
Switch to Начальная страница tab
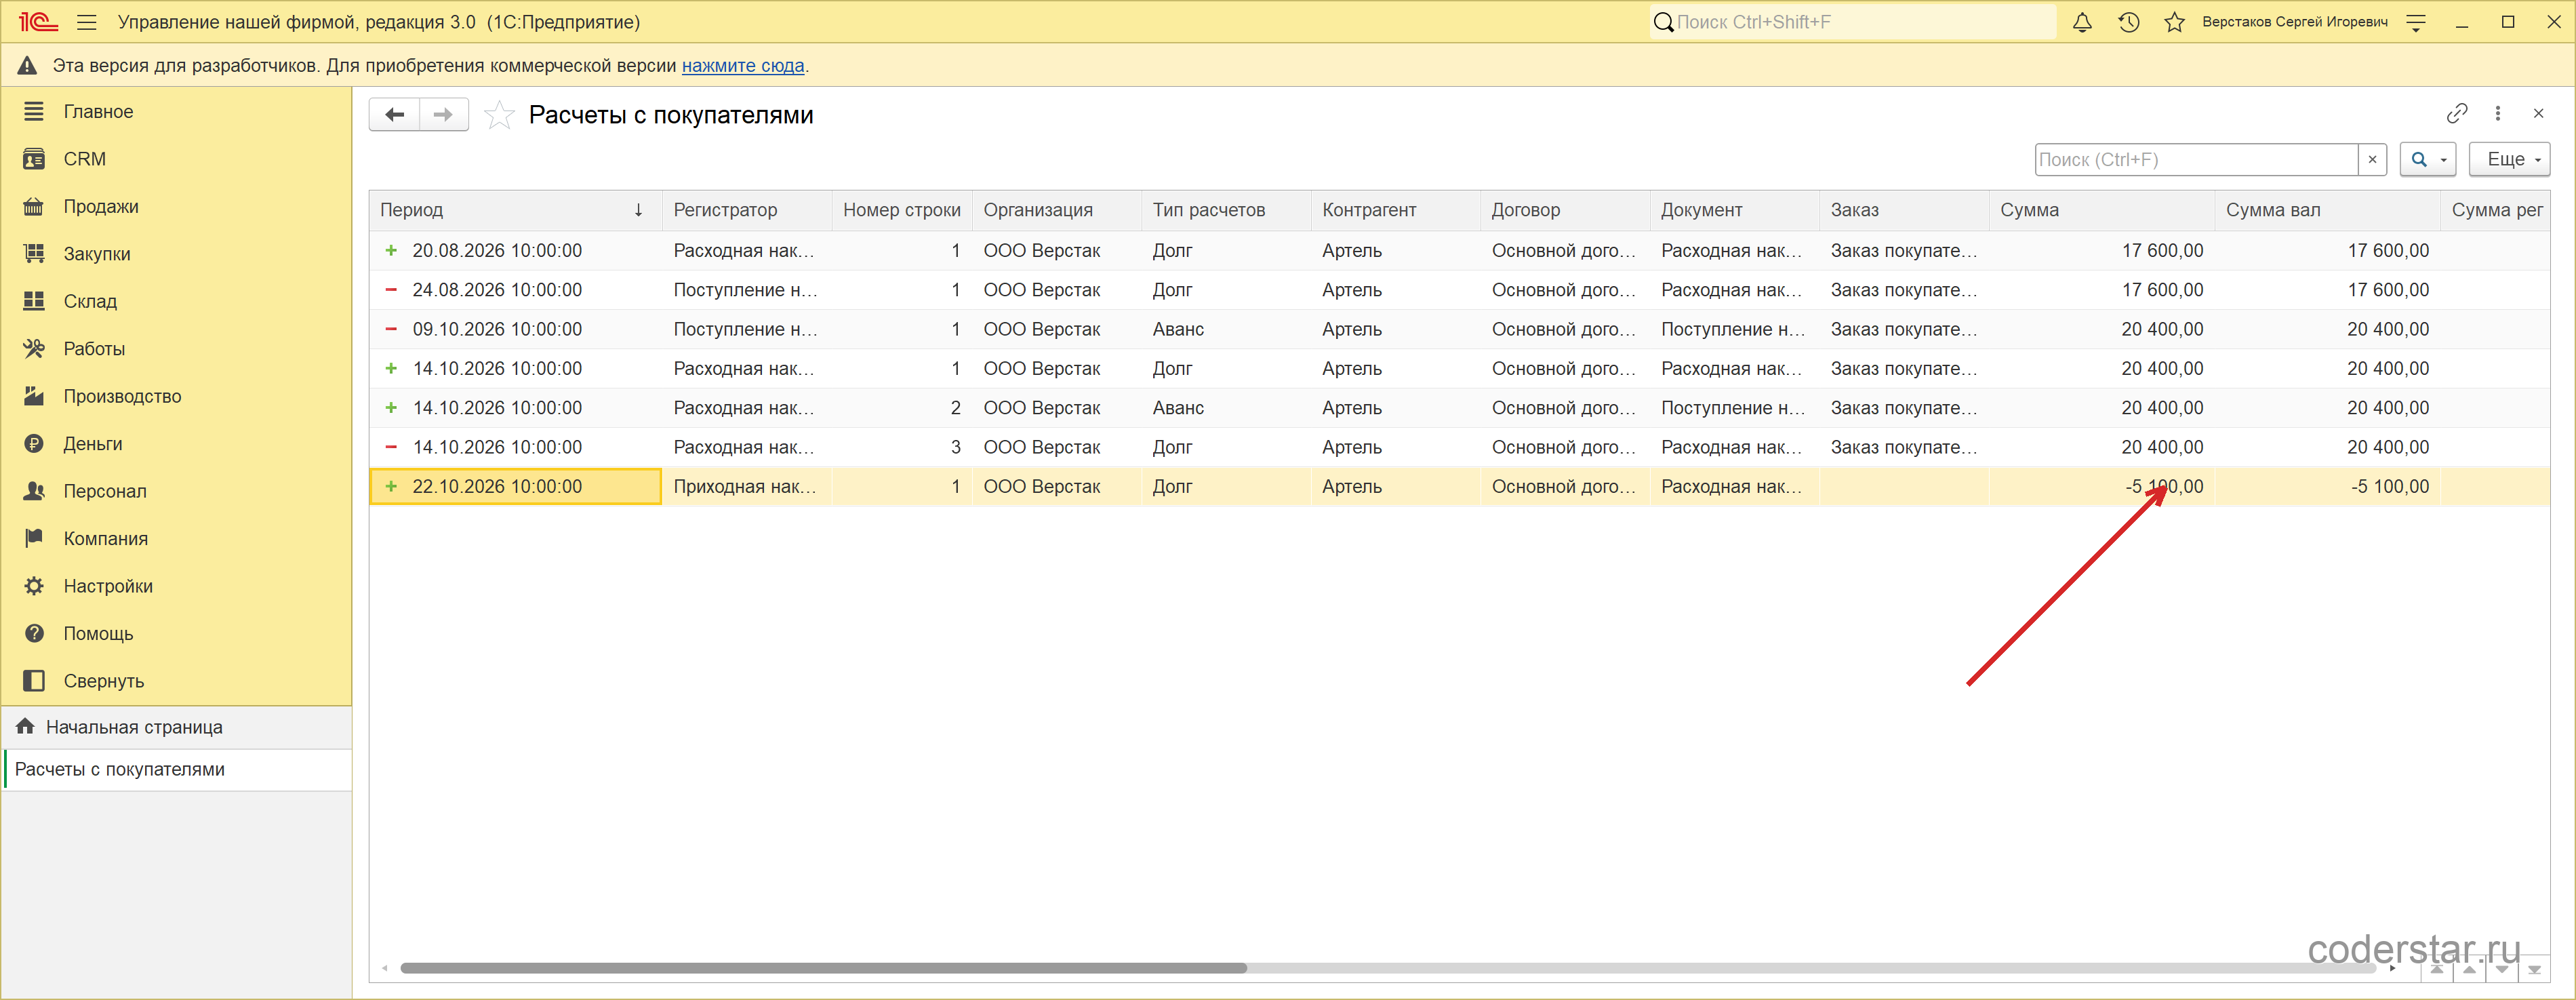(176, 728)
